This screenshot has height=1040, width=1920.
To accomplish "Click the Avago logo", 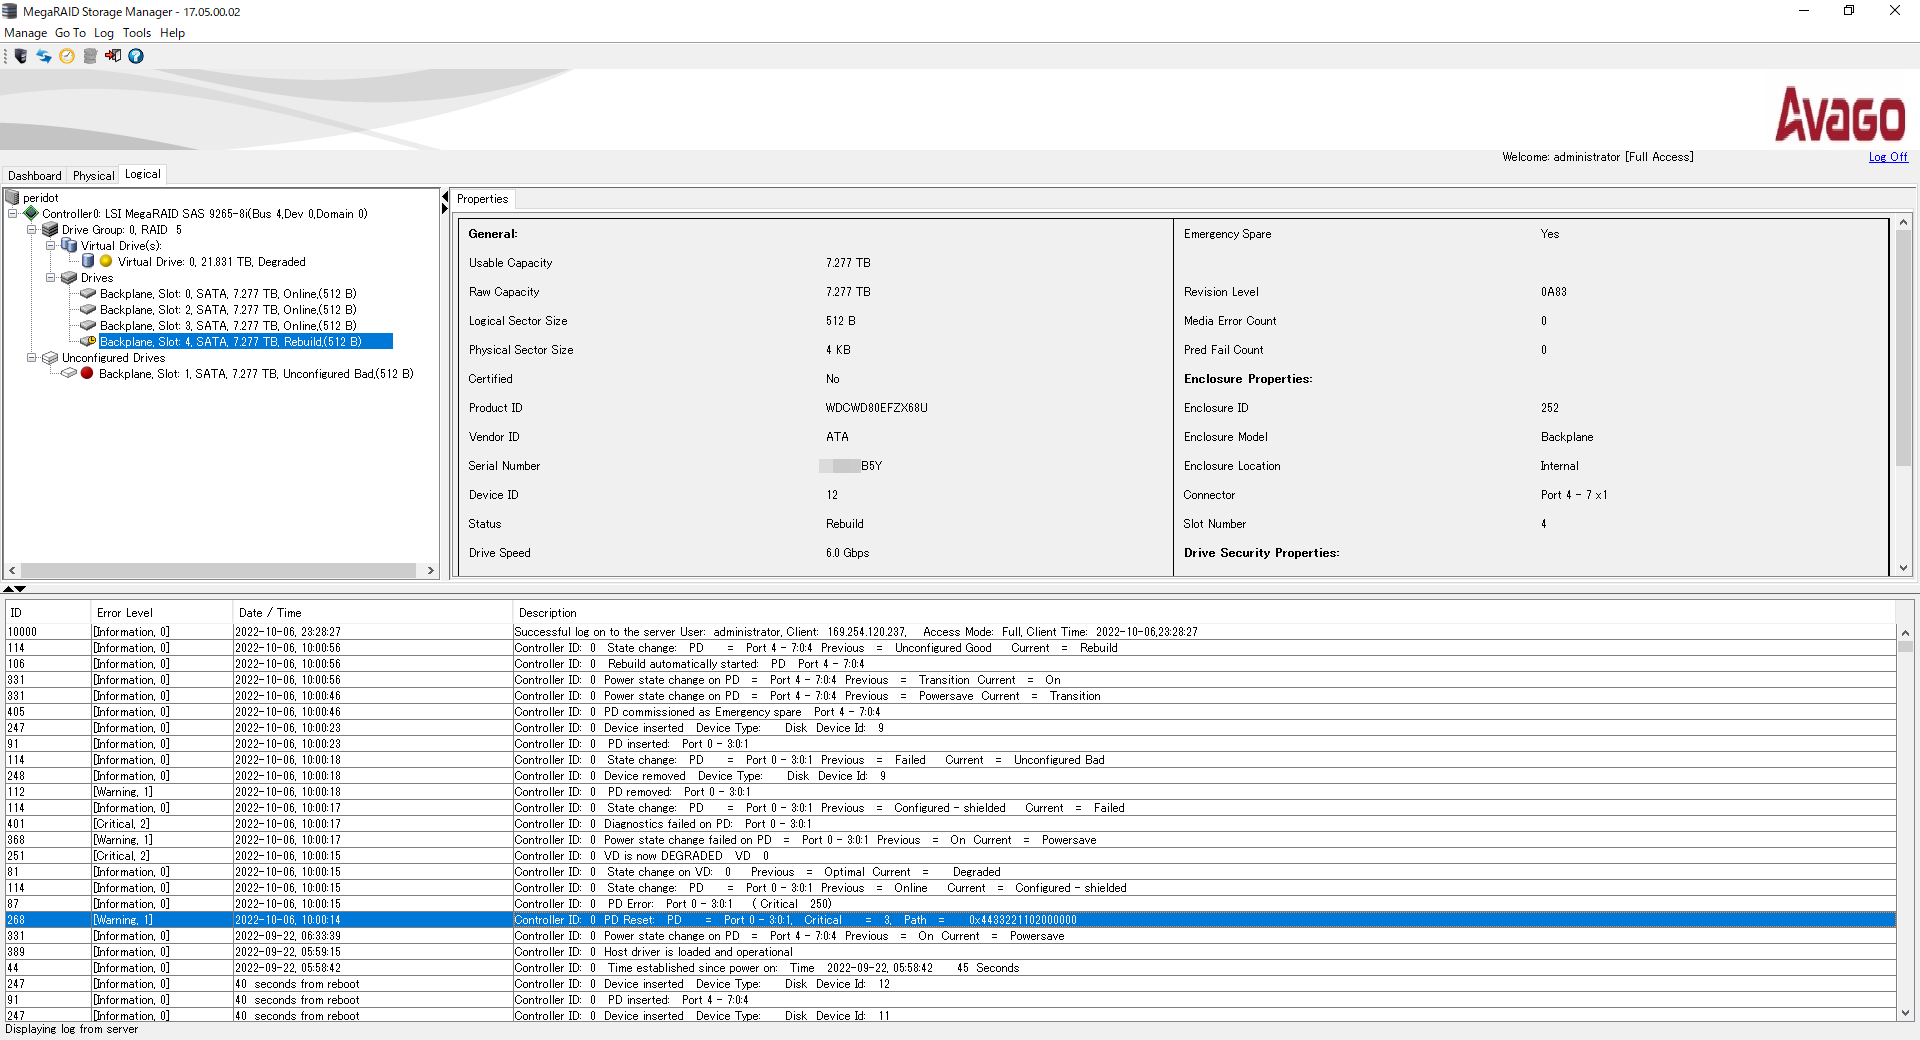I will (1840, 114).
